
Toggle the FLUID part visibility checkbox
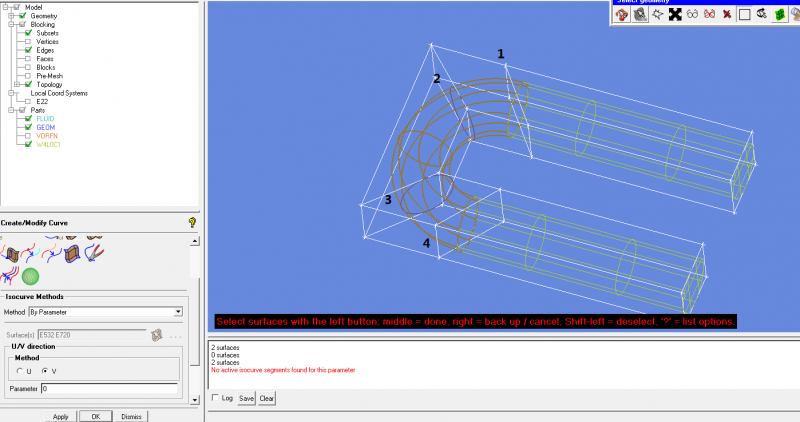[28, 118]
